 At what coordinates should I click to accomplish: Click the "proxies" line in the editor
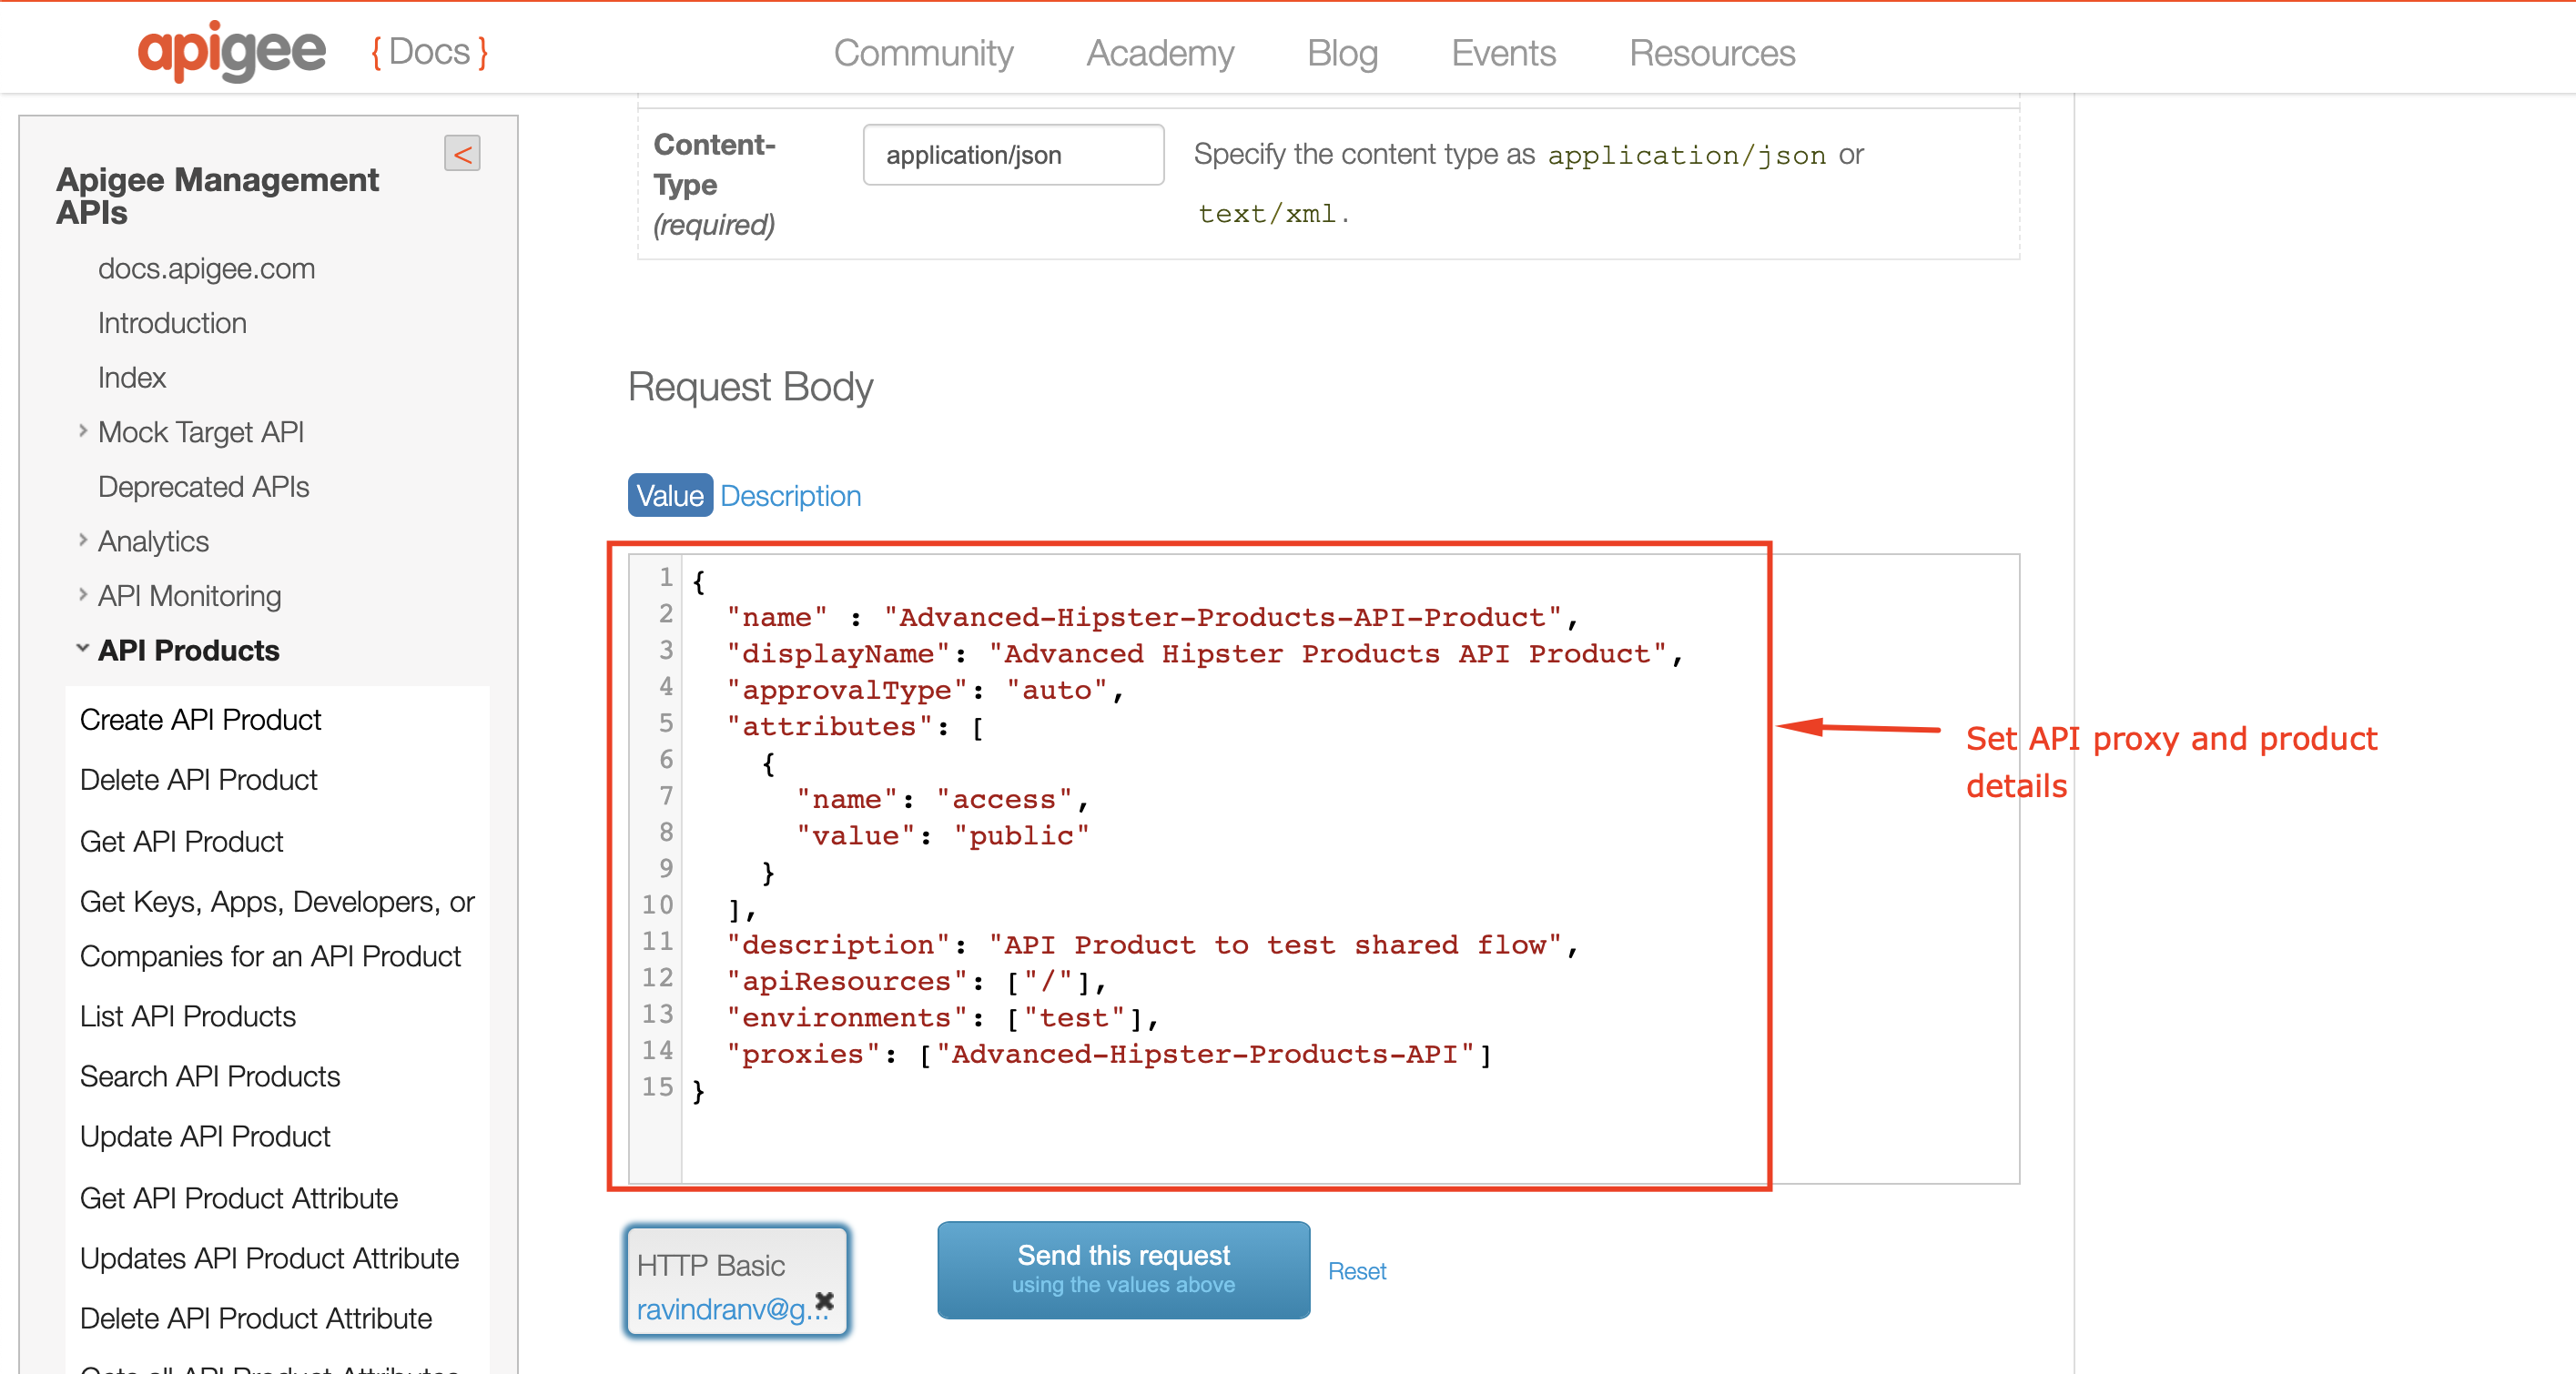point(1109,1054)
